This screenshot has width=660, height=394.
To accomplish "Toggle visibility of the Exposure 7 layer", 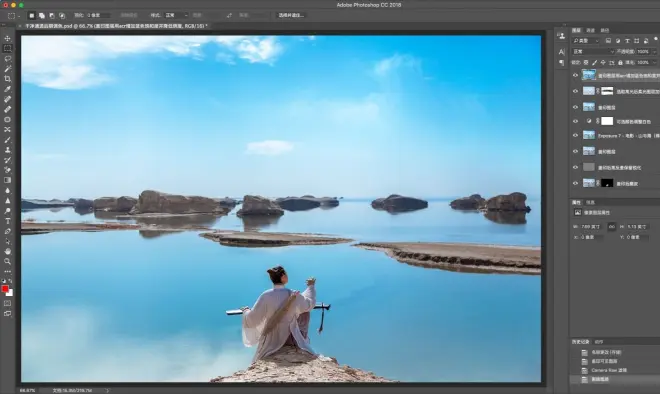I will [575, 136].
